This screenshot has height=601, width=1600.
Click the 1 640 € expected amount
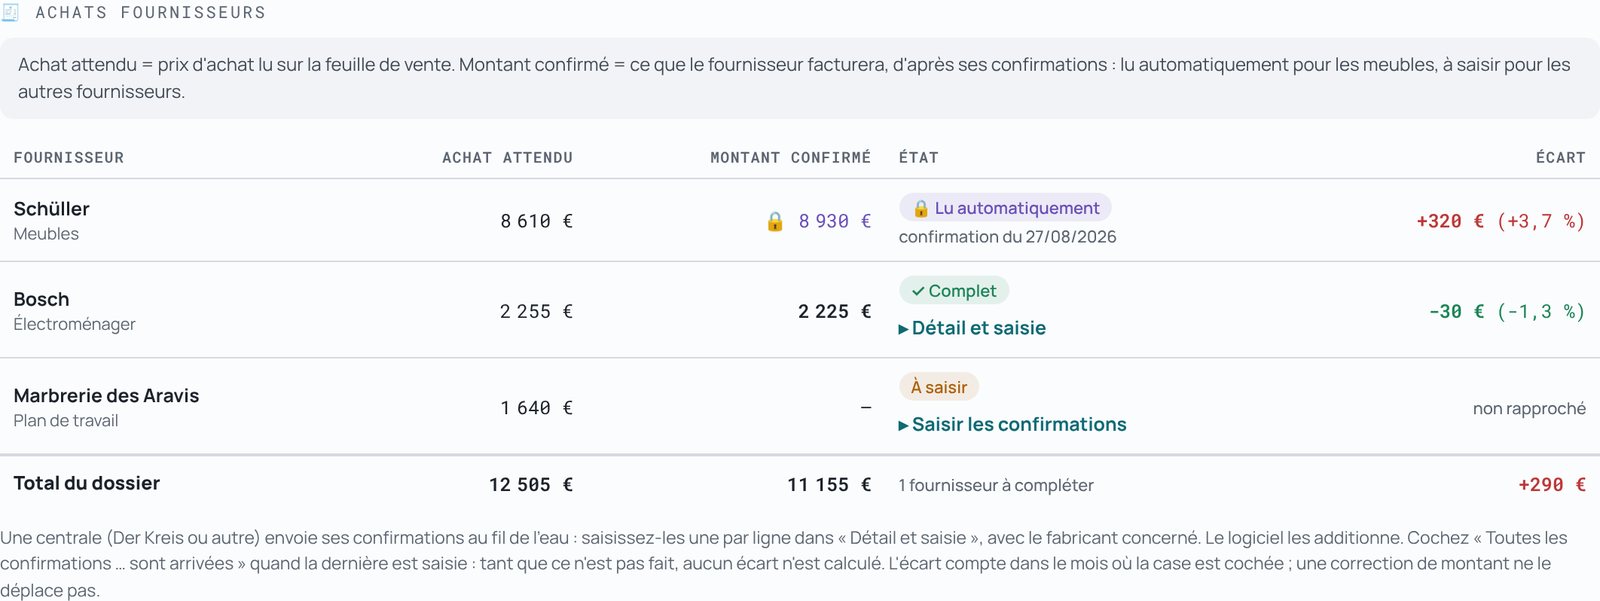pos(536,408)
